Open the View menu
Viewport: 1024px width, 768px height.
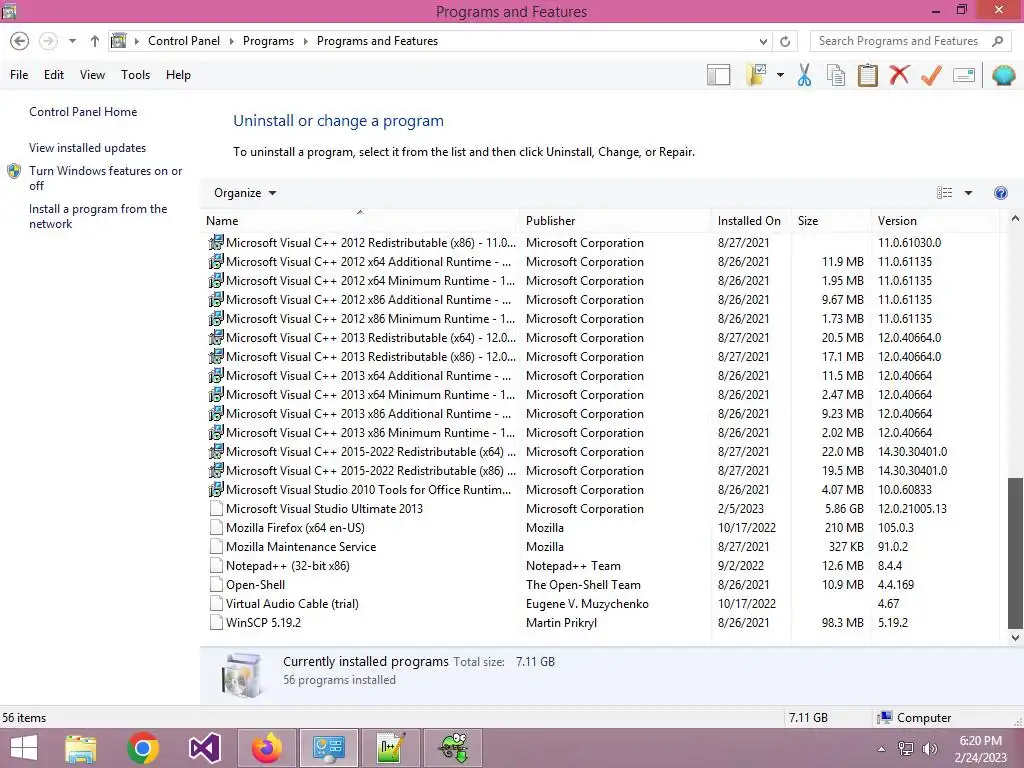(x=92, y=75)
